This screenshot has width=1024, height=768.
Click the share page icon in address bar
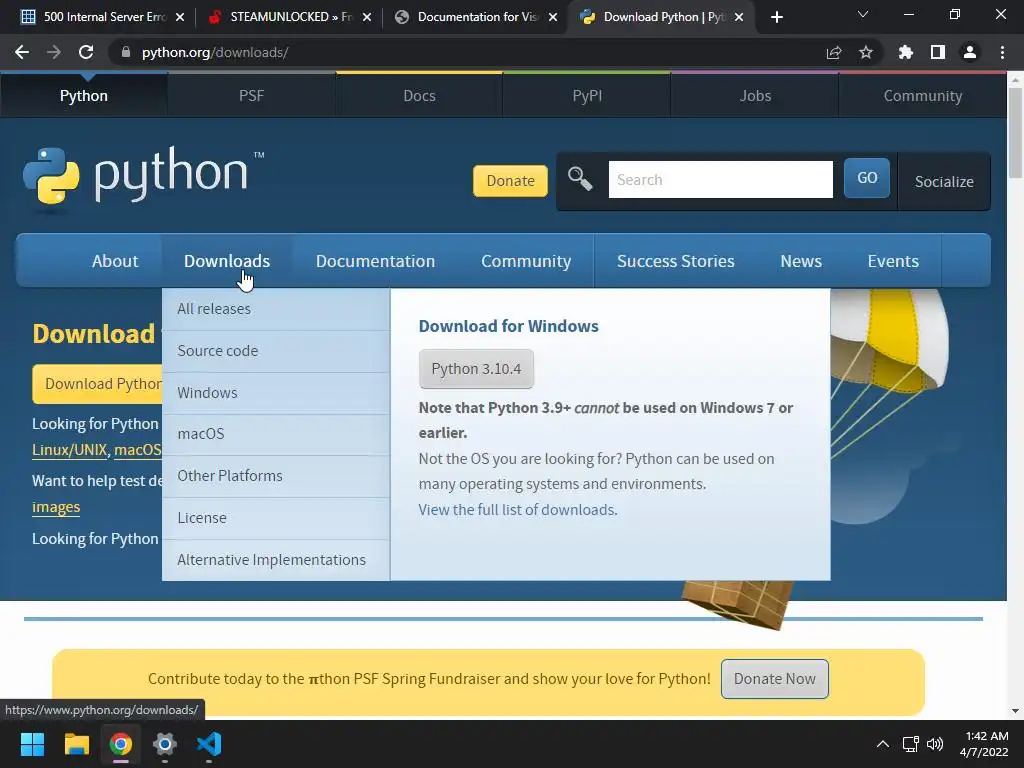point(834,52)
